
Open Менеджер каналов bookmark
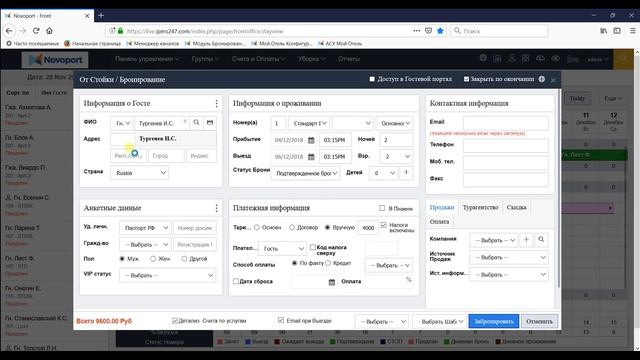[153, 43]
